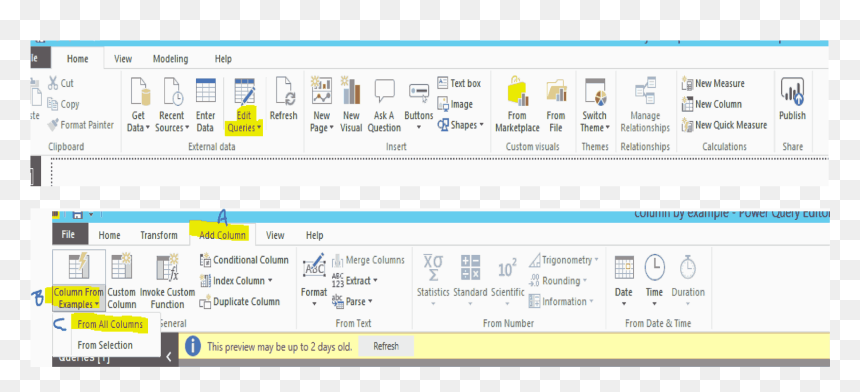
Task: Open the Edit Queries dropdown
Action: pyautogui.click(x=244, y=105)
